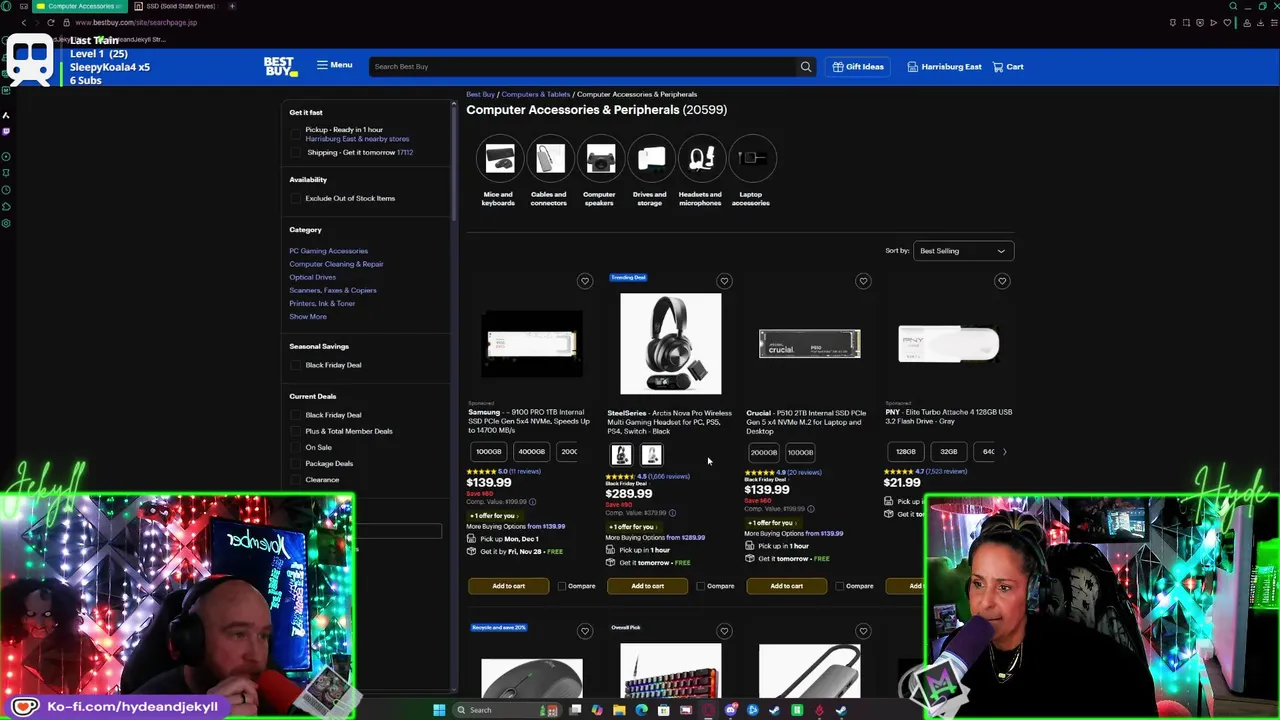Tick Compare for Crucial SSD
The height and width of the screenshot is (720, 1280).
[x=840, y=586]
